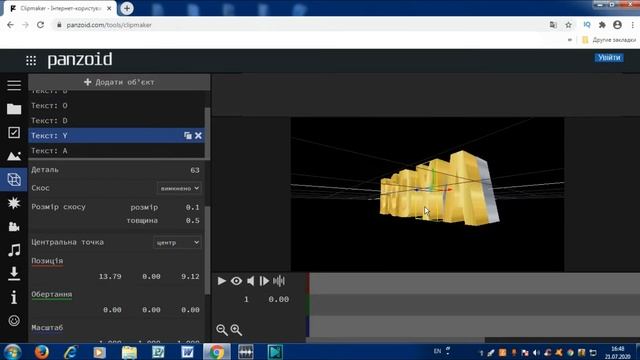Open the scene background mountain icon

click(14, 156)
